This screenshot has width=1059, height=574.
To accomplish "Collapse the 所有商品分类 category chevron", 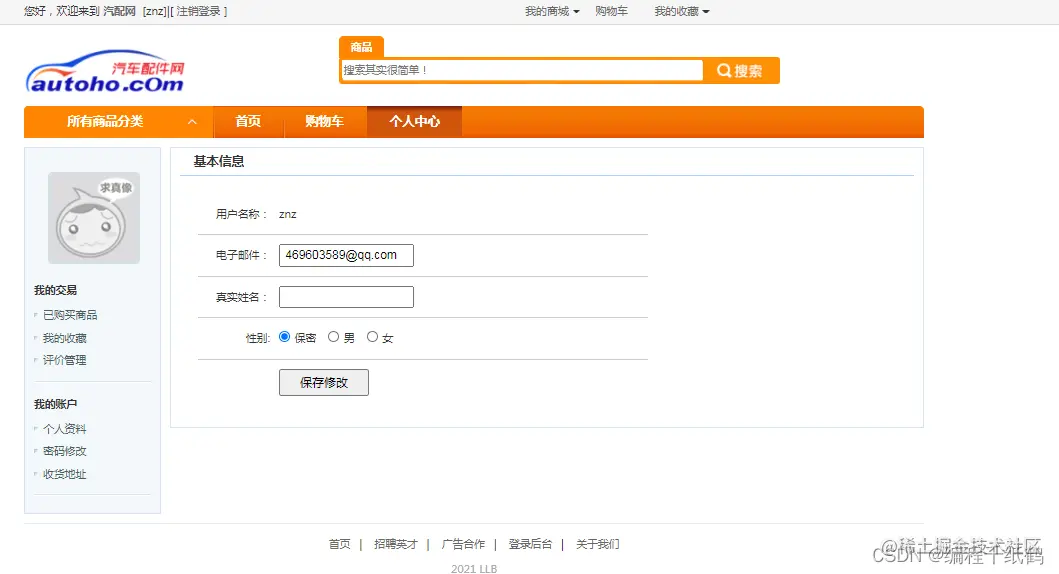I will point(192,122).
